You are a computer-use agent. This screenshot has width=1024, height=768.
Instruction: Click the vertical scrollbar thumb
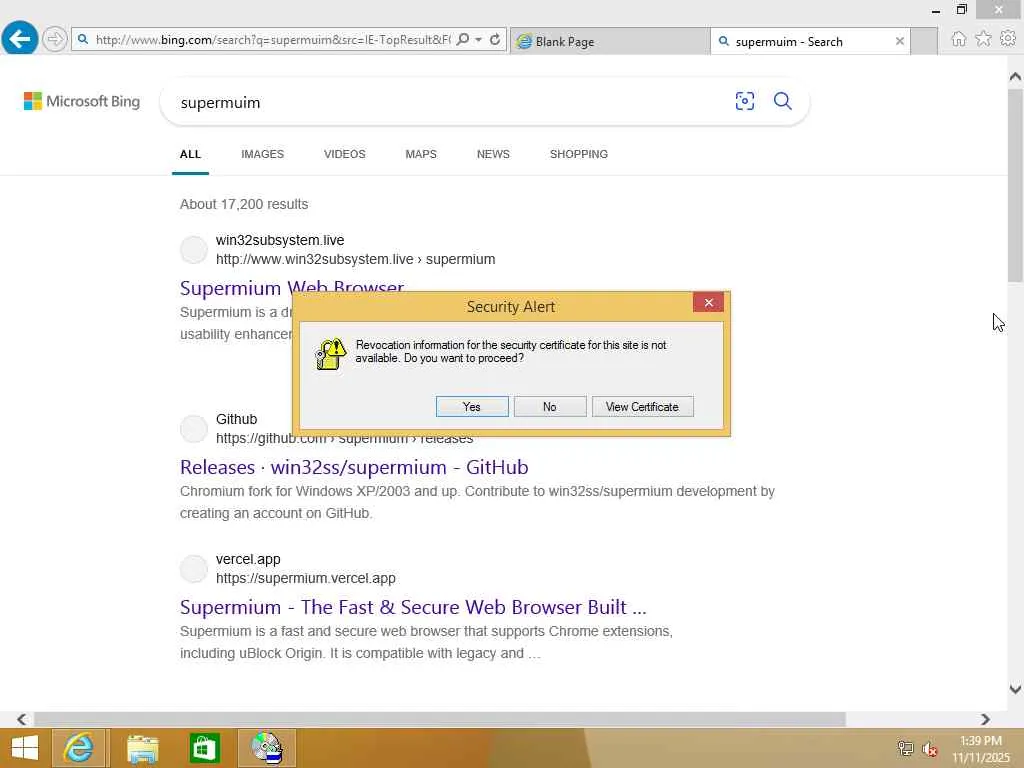point(1015,185)
